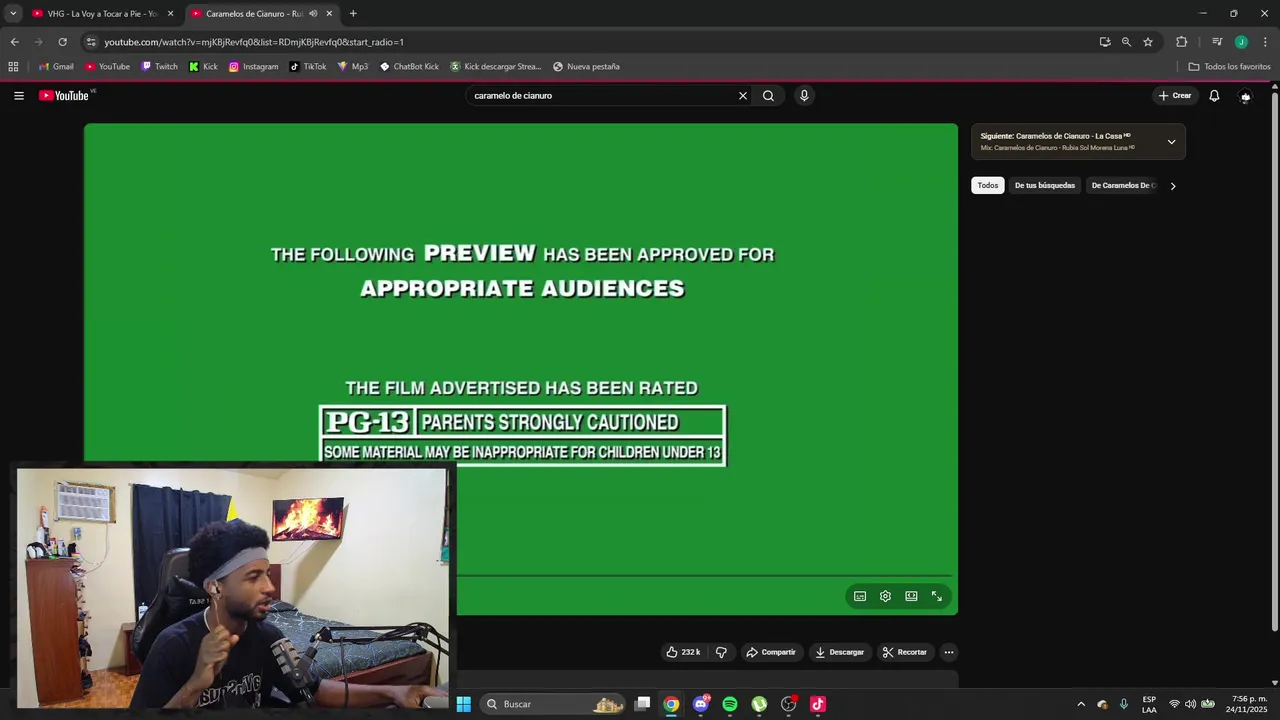Expand the Siguiente mix playlist panel
This screenshot has width=1280, height=720.
tap(1171, 142)
